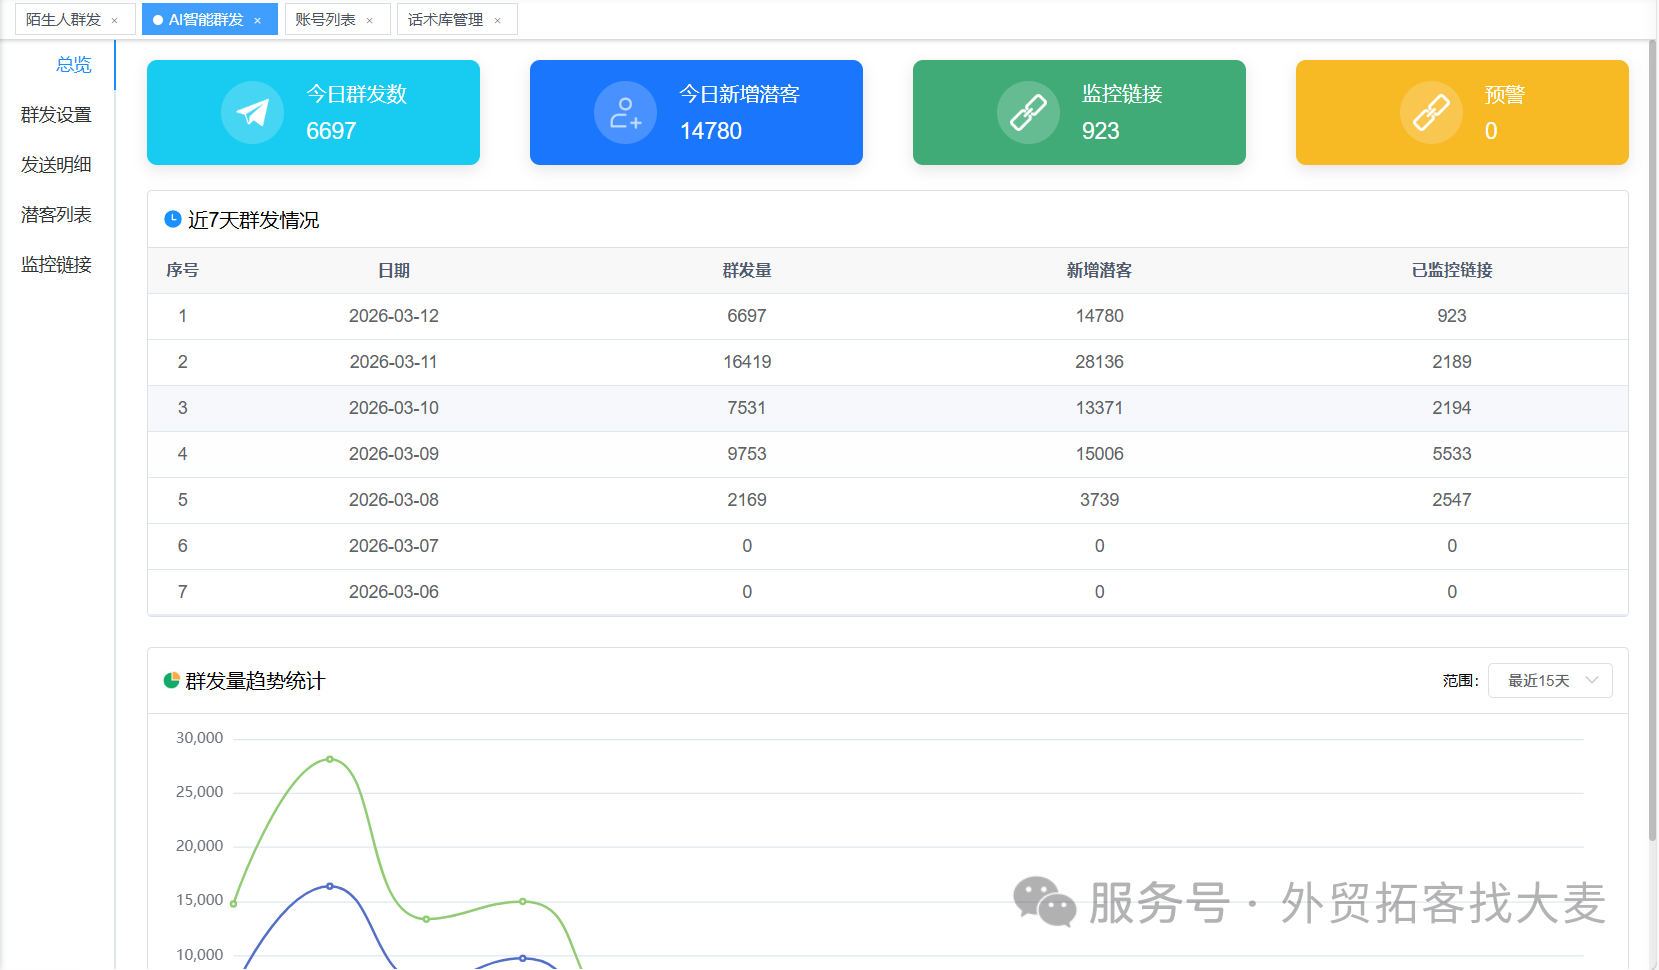
Task: Click the clock icon beside 近7天群发情况
Action: (x=173, y=219)
